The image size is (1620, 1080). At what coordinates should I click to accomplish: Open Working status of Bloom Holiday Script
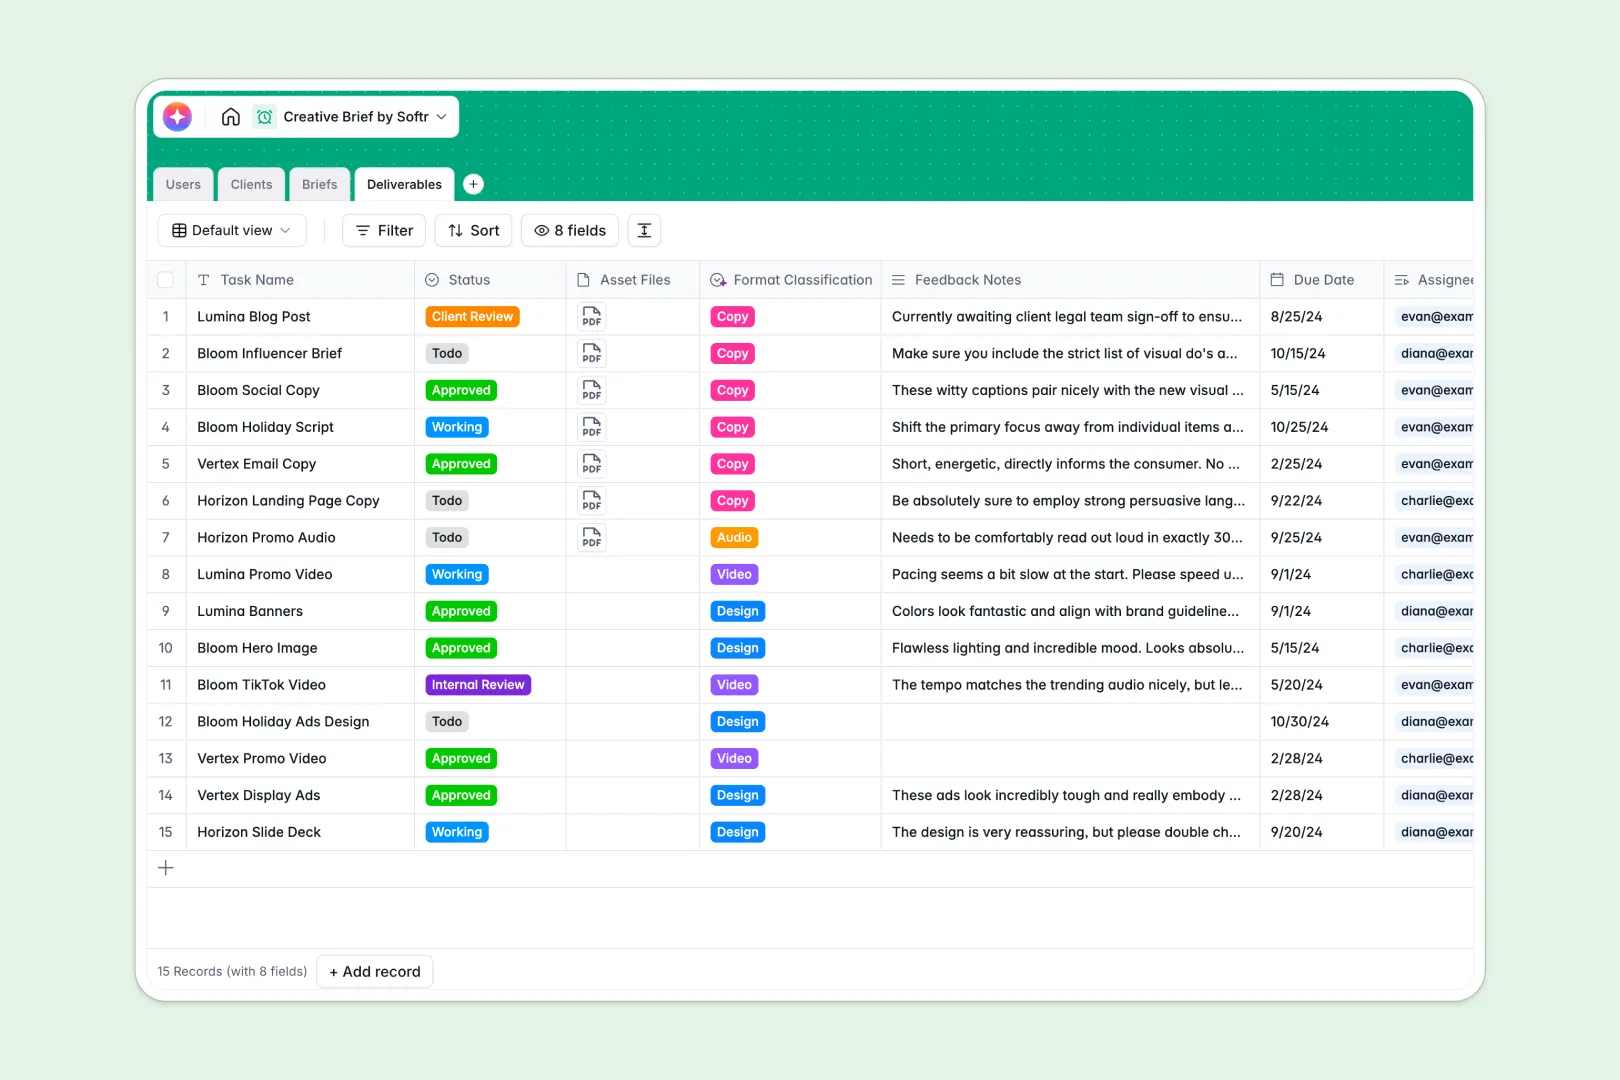pyautogui.click(x=457, y=427)
